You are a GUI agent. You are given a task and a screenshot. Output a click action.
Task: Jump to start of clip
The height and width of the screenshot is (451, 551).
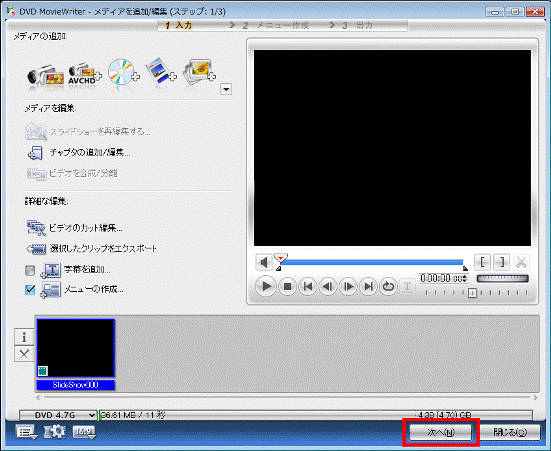point(308,286)
